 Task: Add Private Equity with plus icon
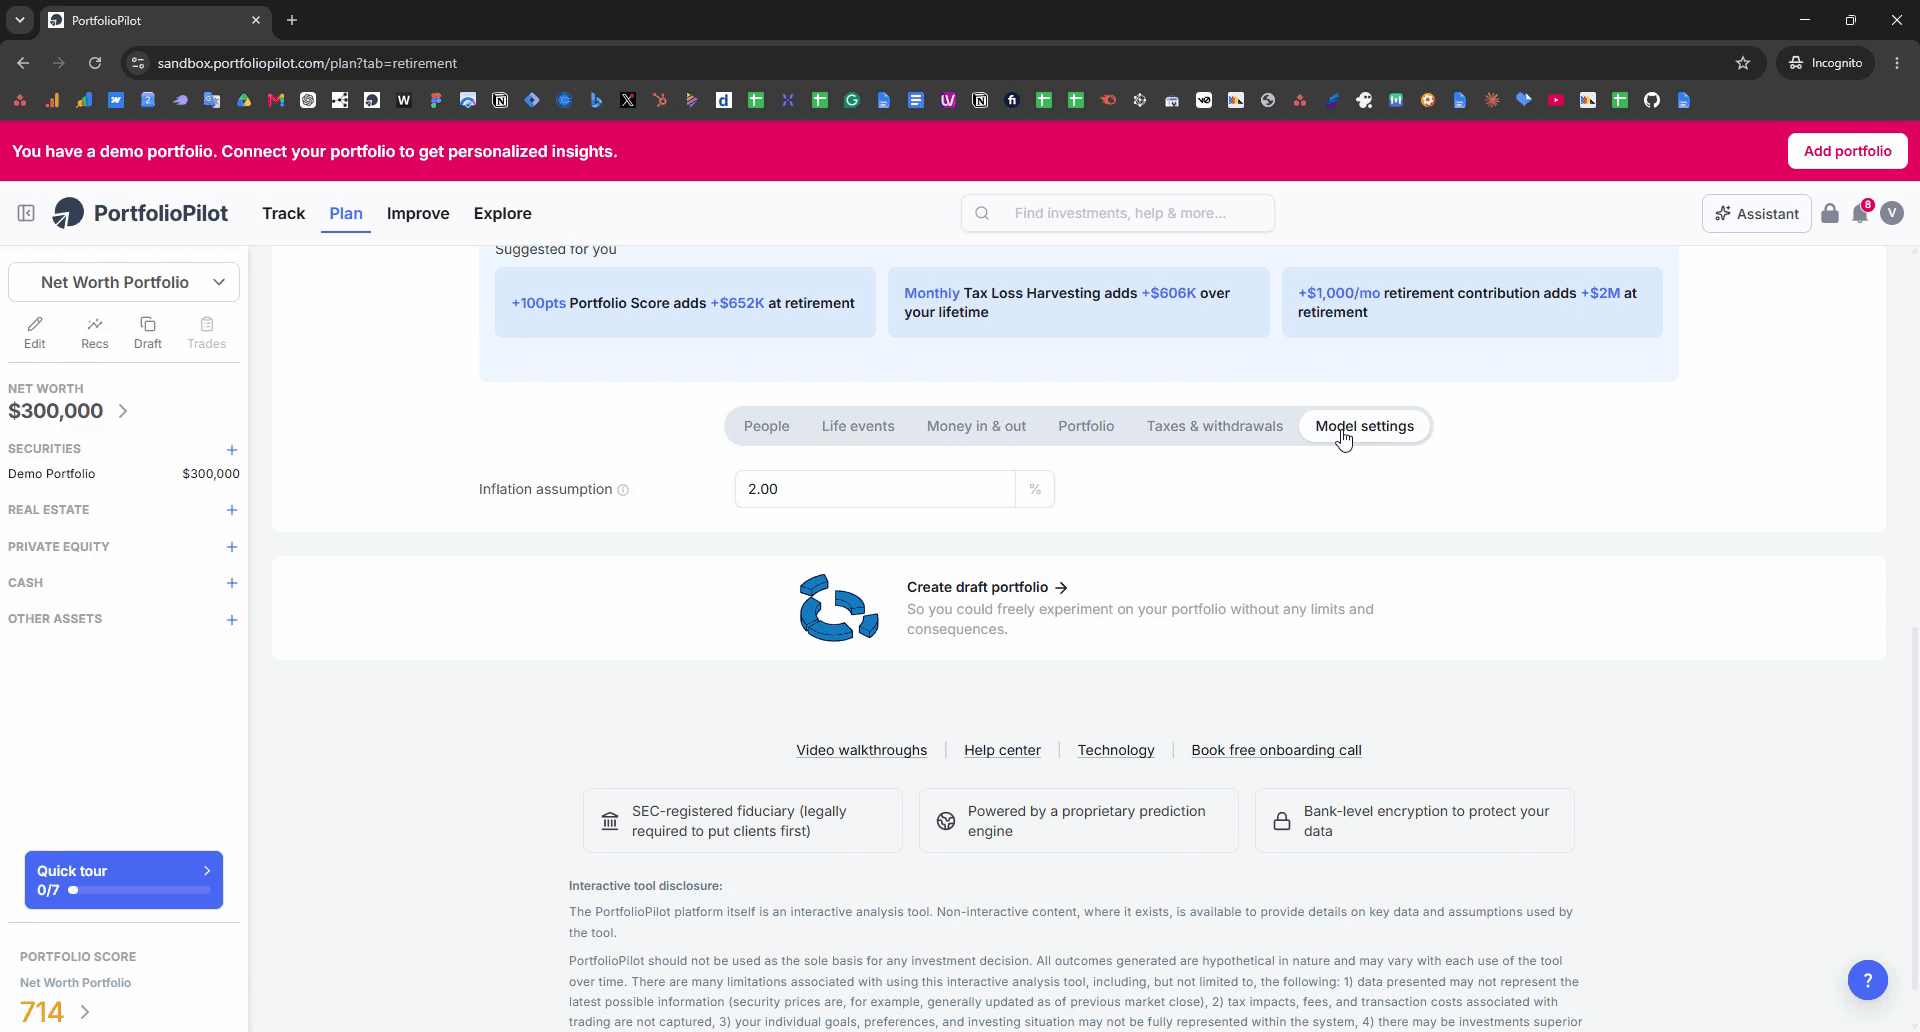click(x=232, y=547)
